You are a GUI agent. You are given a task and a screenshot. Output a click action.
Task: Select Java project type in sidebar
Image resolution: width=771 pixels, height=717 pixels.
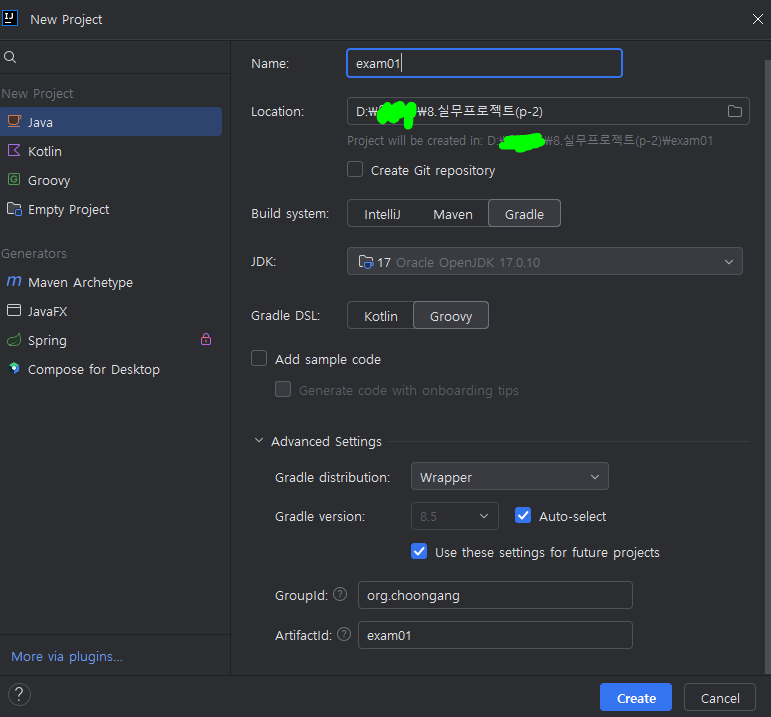click(x=111, y=121)
